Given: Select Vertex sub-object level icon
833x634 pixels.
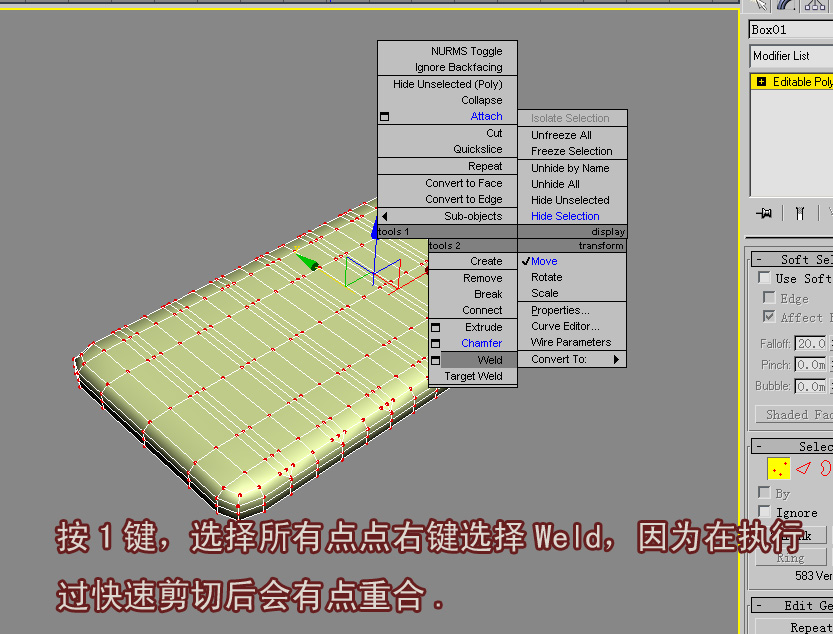Looking at the screenshot, I should (779, 468).
